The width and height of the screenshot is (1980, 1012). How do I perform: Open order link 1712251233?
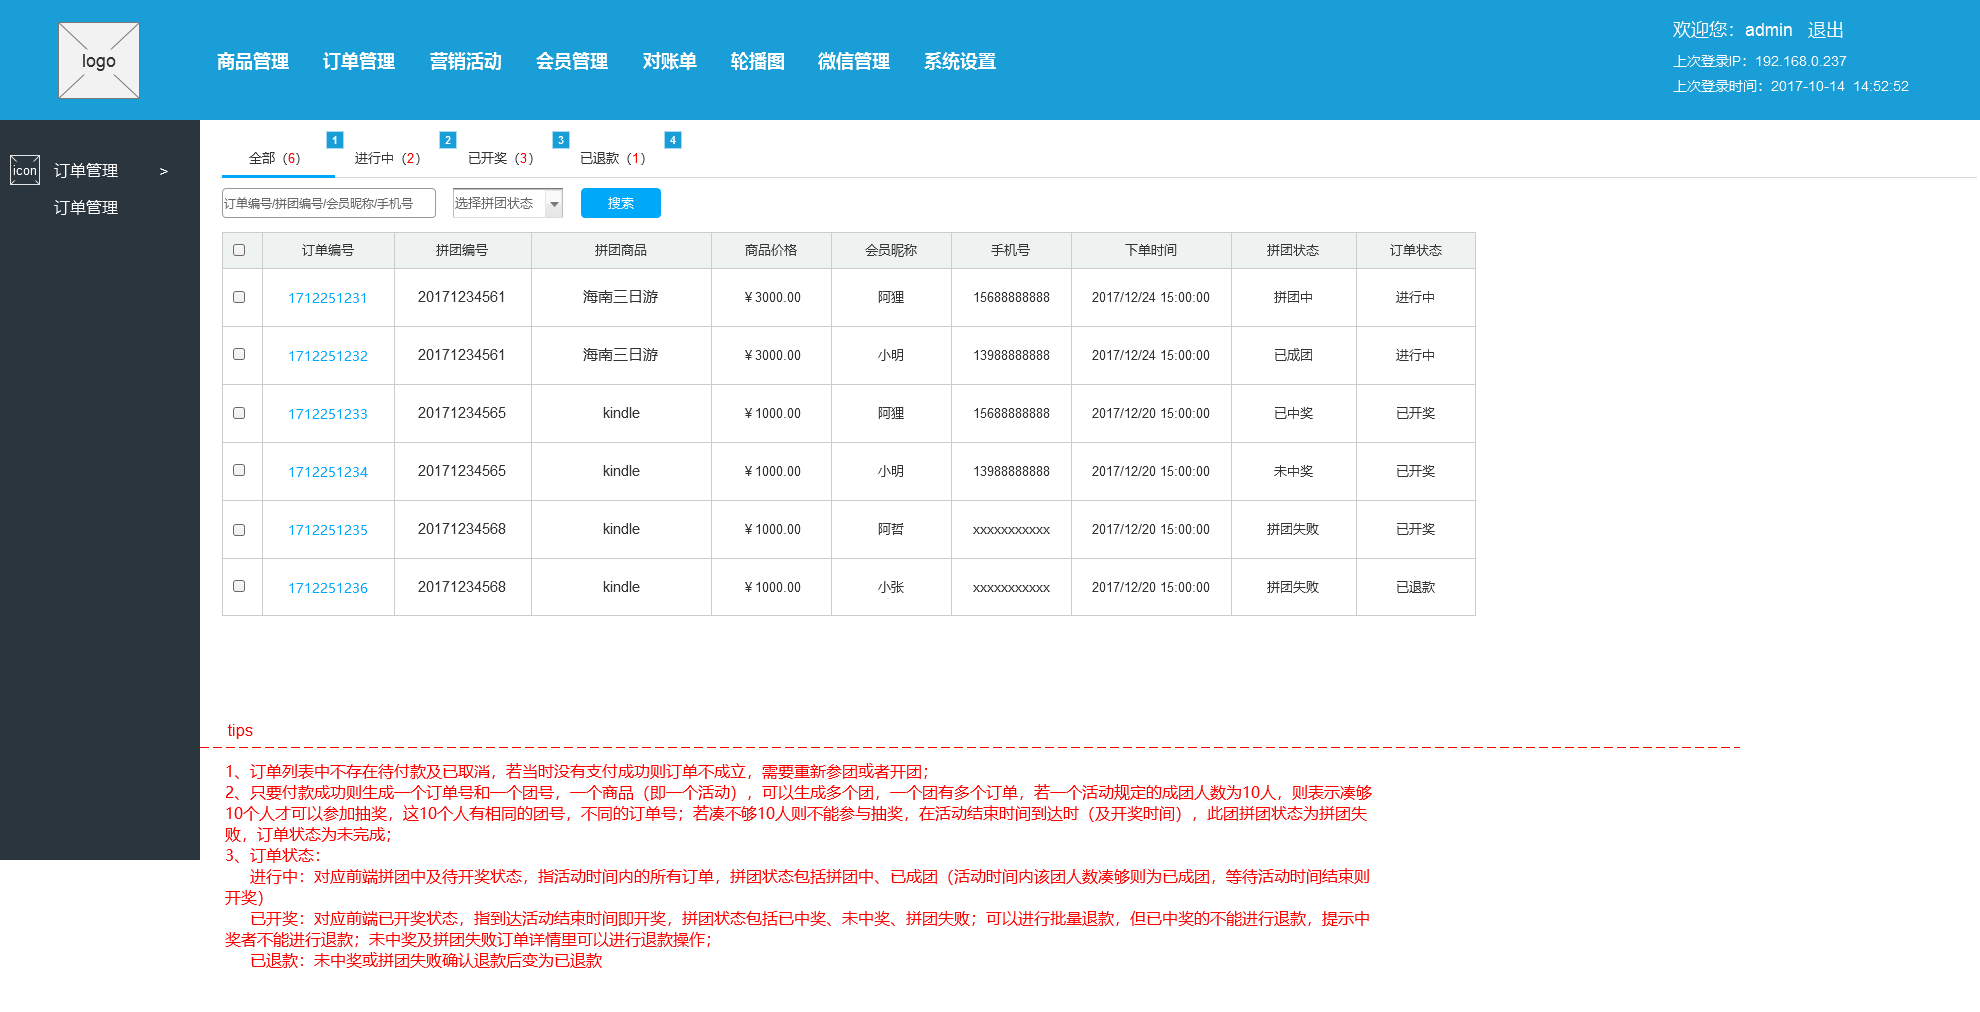click(328, 414)
